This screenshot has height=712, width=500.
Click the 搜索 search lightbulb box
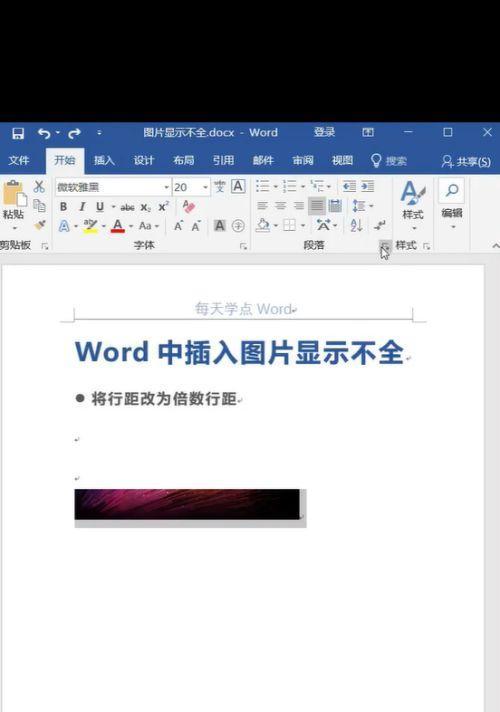coord(389,161)
